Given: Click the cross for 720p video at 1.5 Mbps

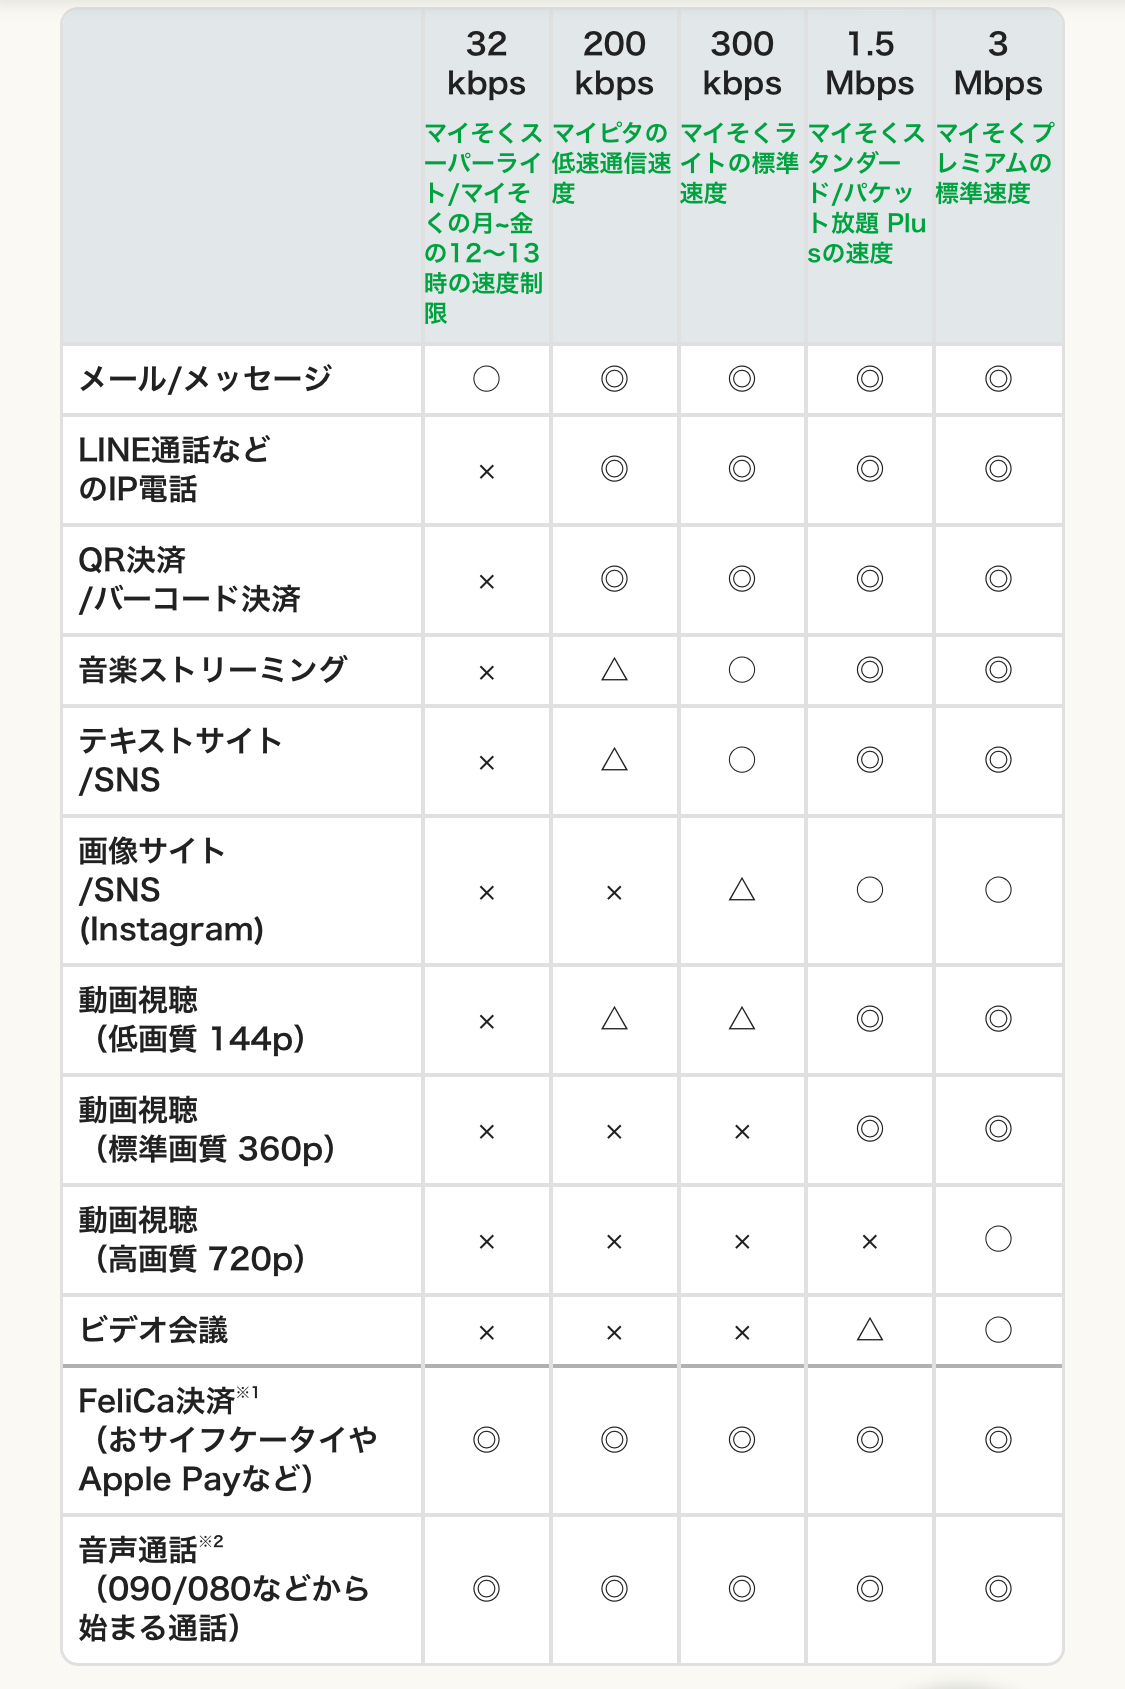Looking at the screenshot, I should [x=870, y=1241].
